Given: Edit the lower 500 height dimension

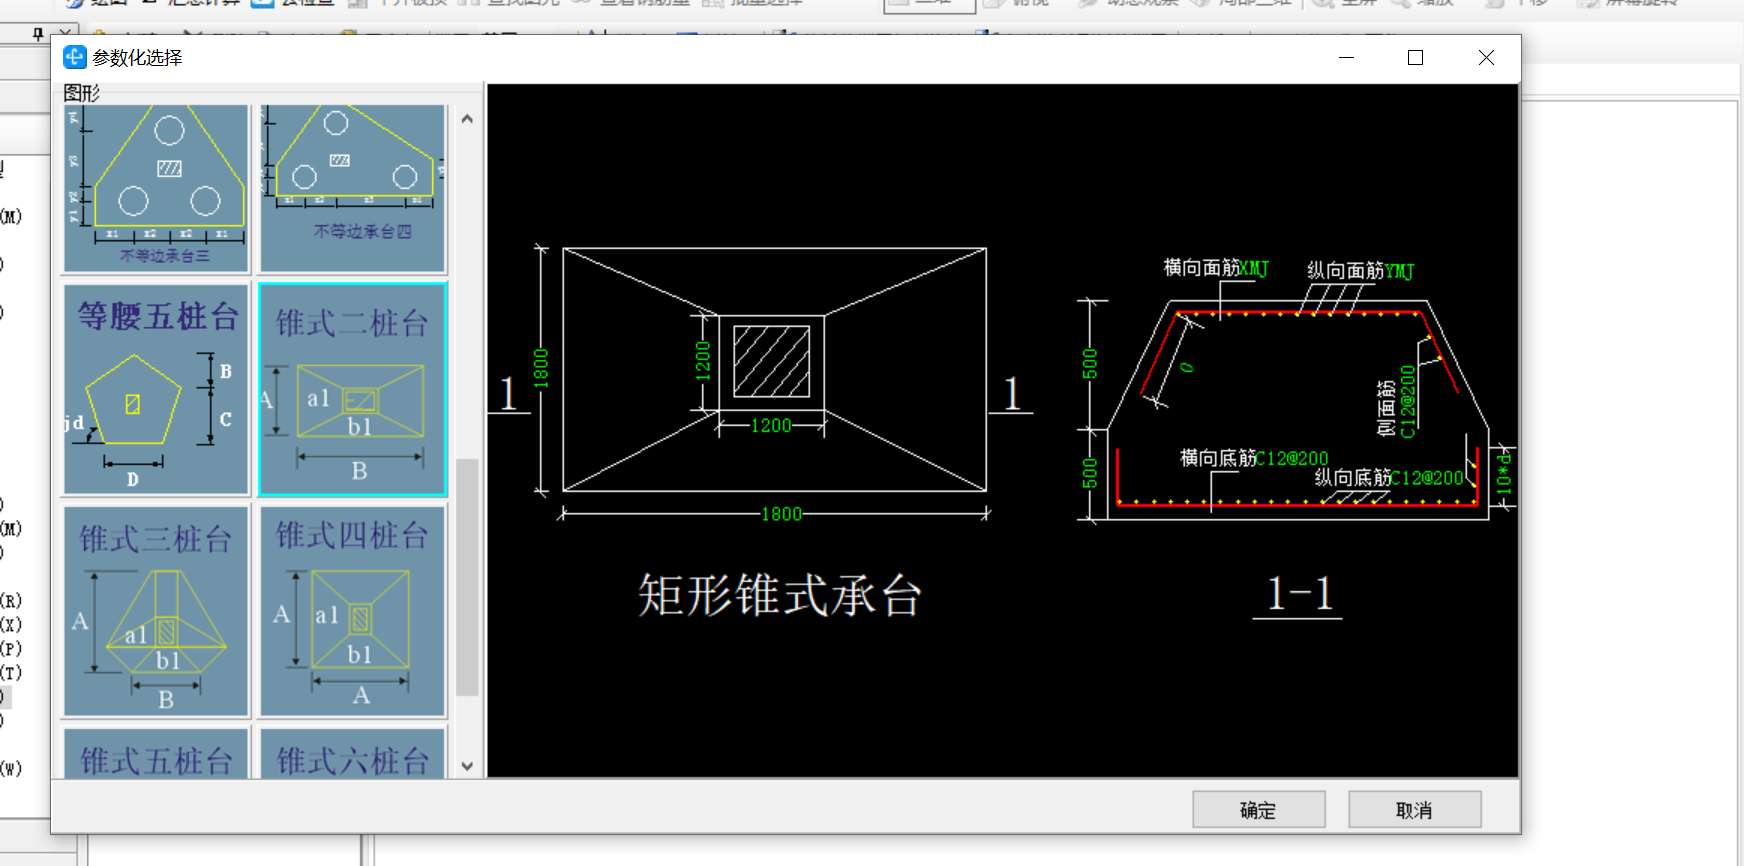Looking at the screenshot, I should 1090,473.
